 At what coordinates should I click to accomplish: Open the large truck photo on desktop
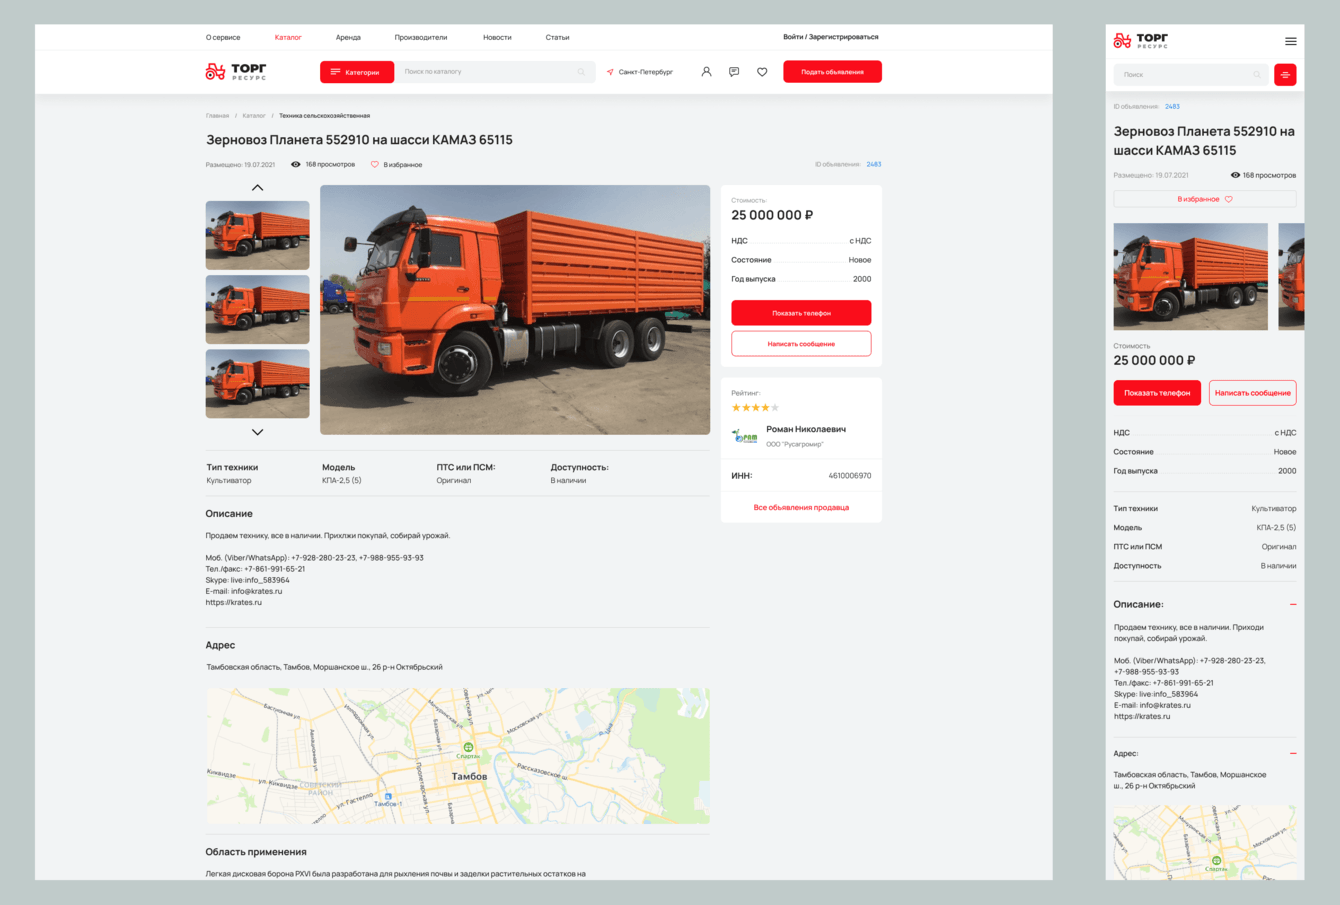515,310
